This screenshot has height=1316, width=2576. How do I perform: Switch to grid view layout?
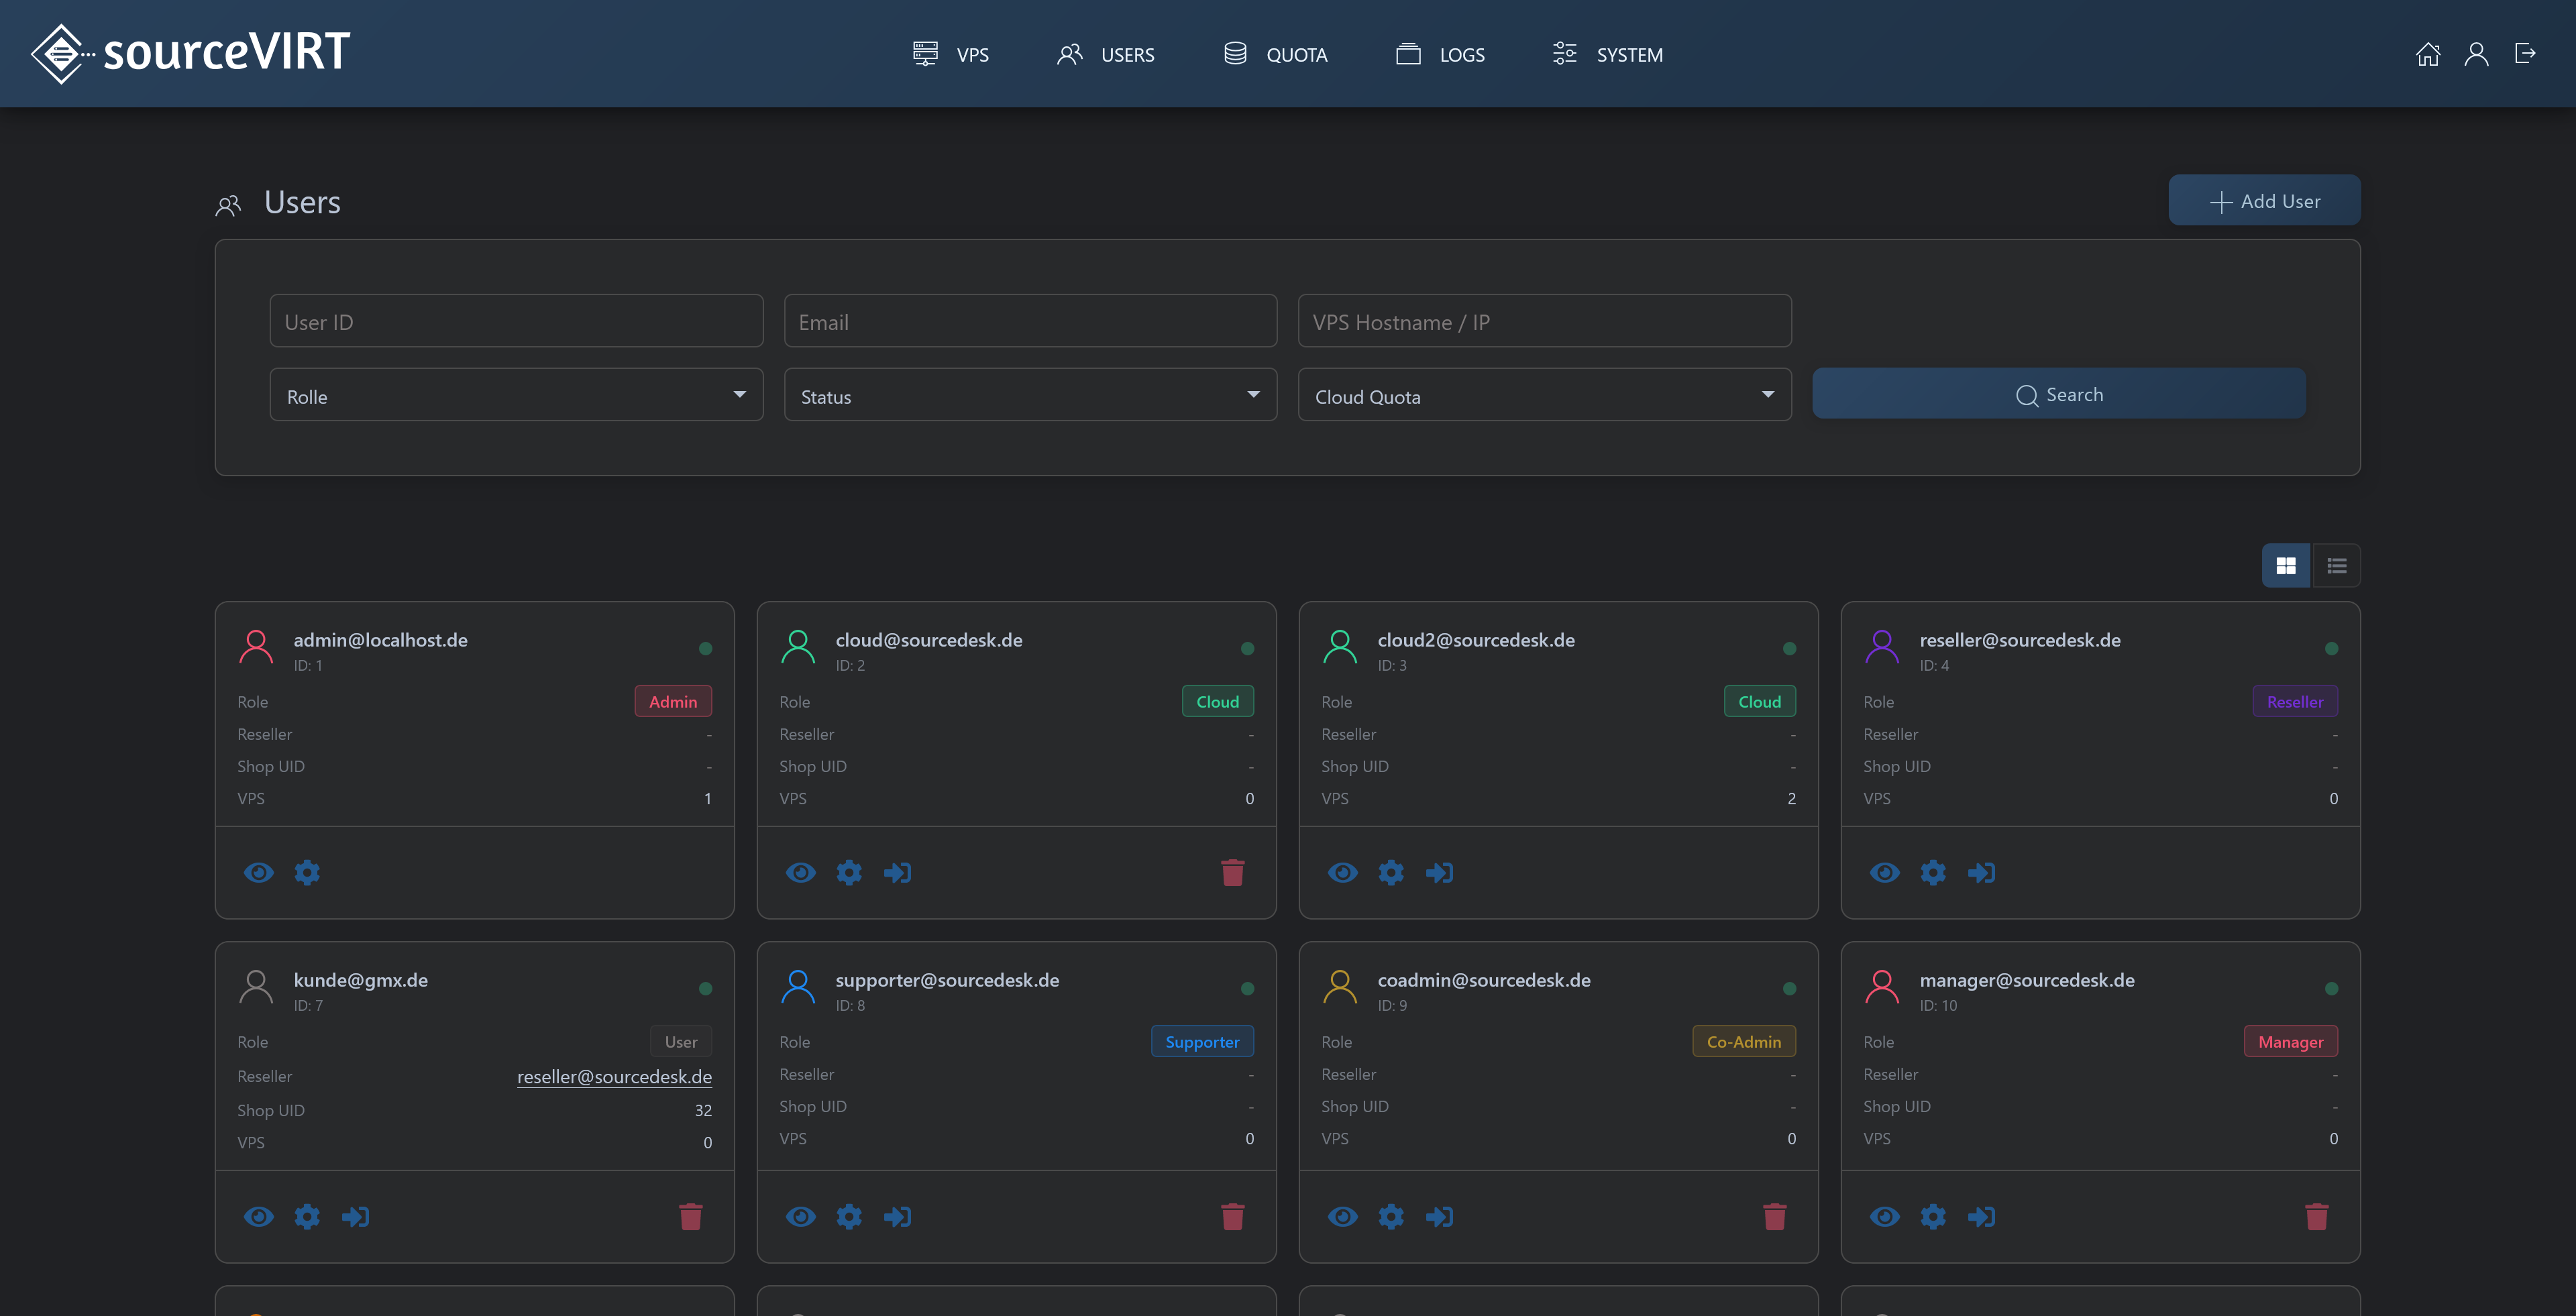point(2286,565)
